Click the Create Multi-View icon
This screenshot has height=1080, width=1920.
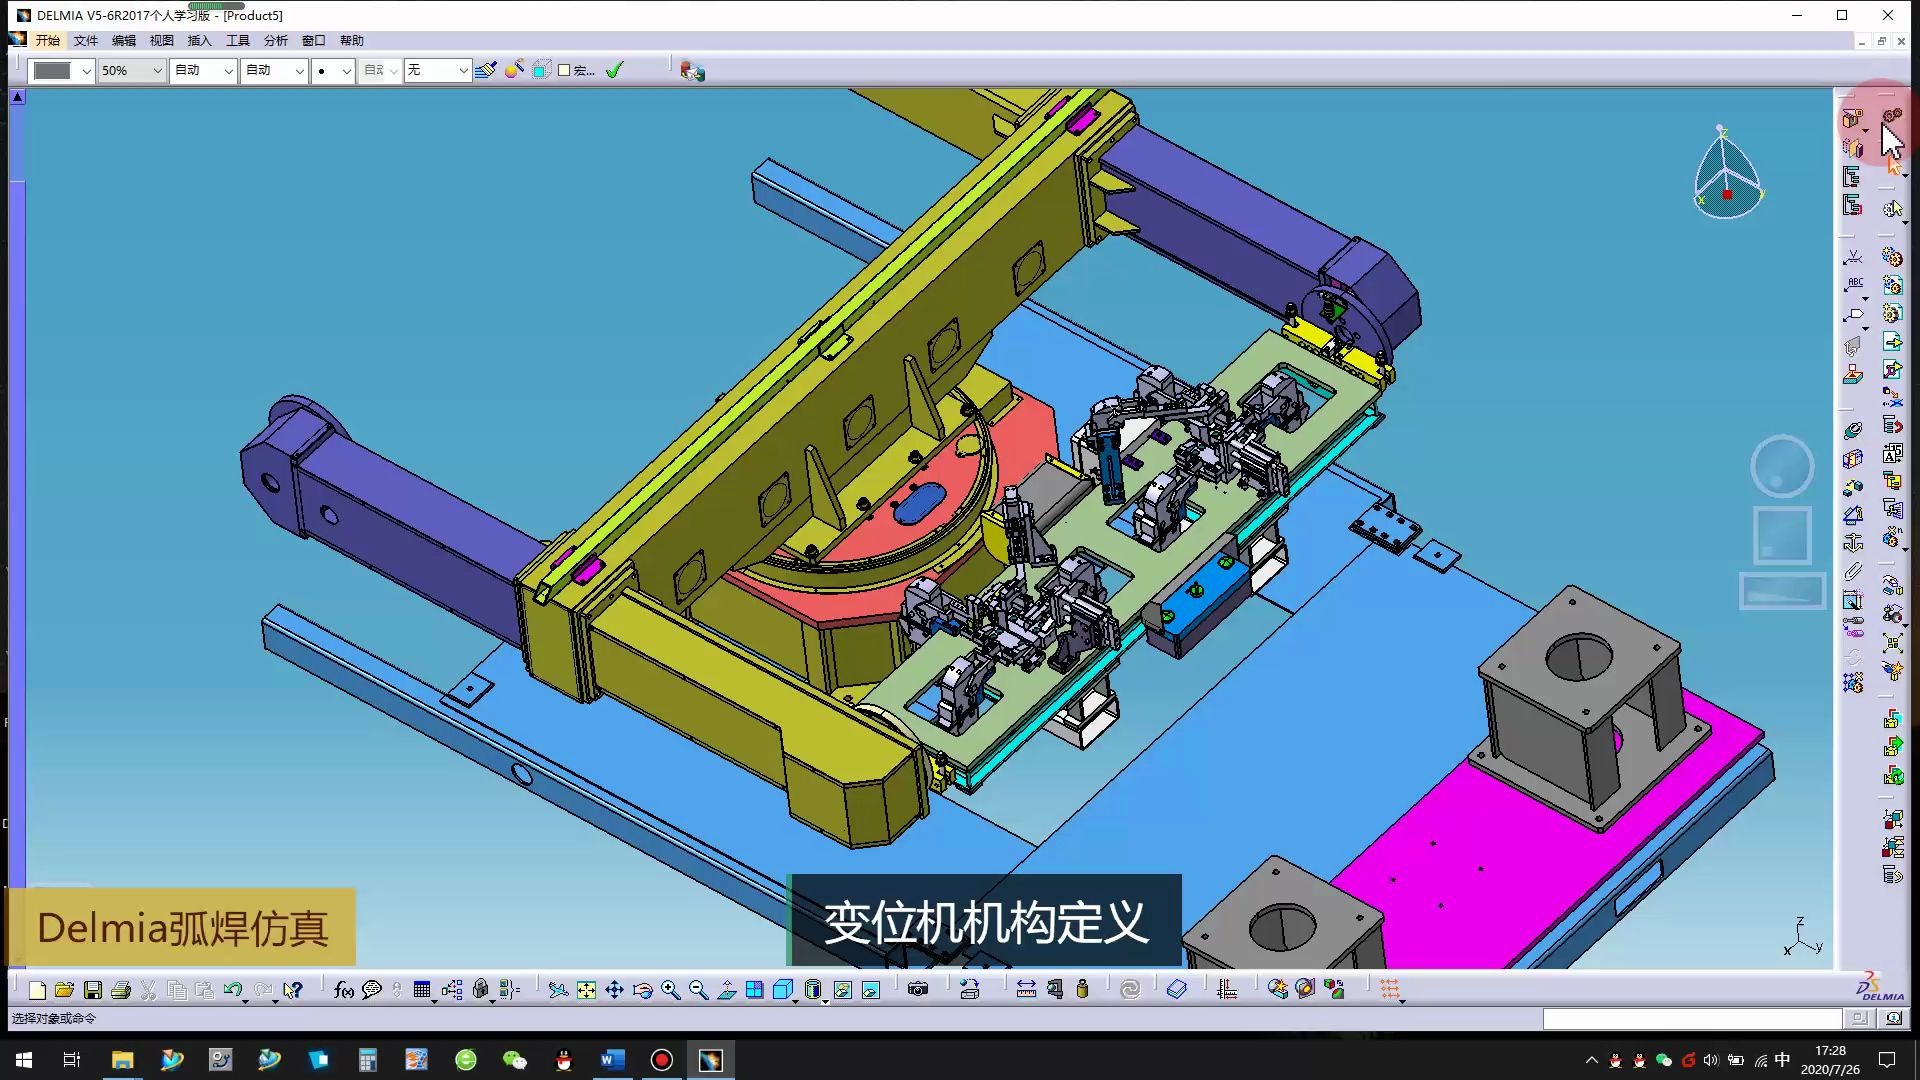pyautogui.click(x=755, y=990)
